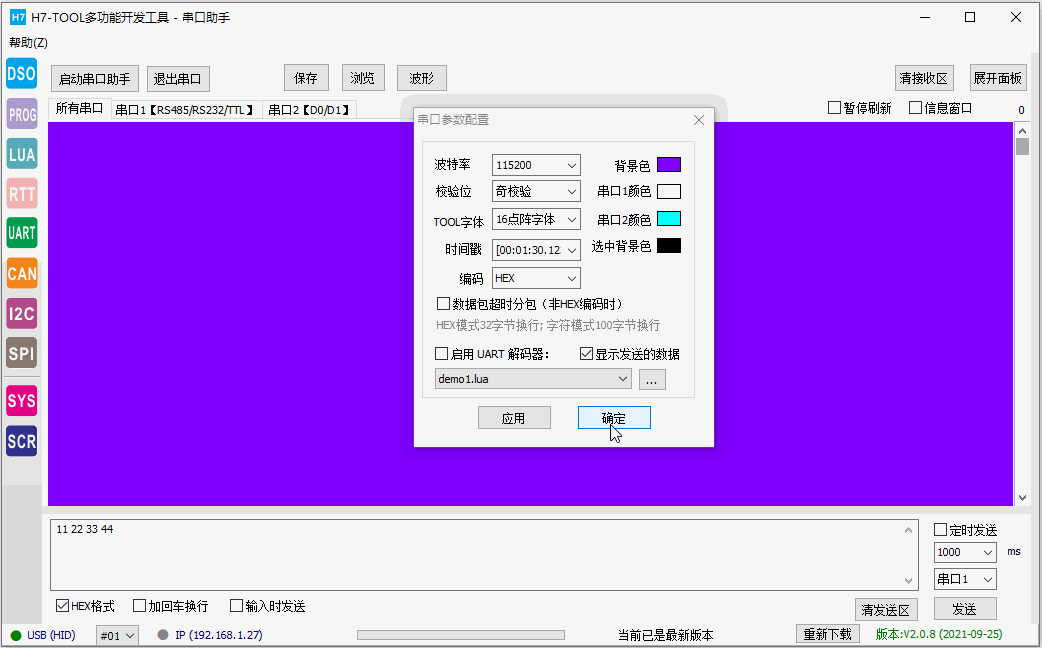
Task: Open the 时间戳 timestamp dropdown
Action: coord(536,250)
